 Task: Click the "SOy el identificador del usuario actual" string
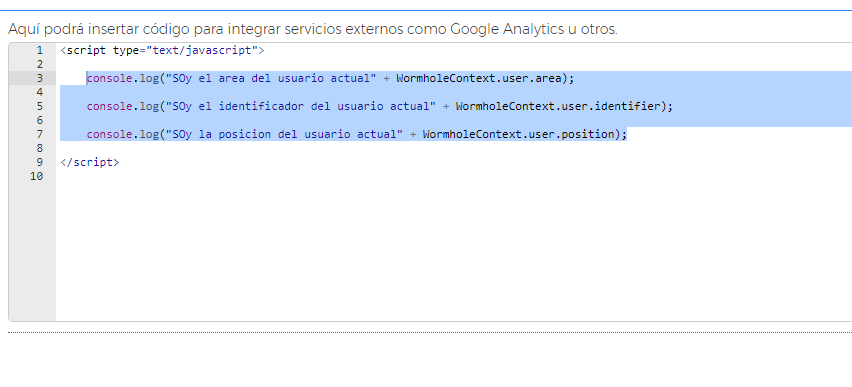point(300,107)
